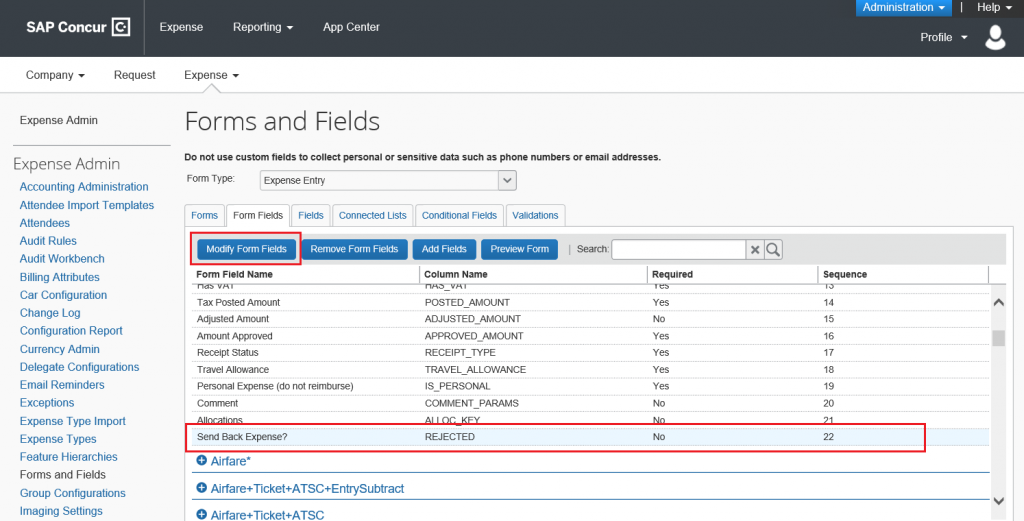Screen dimensions: 1024x521
Task: Expand the Reporting menu
Action: [263, 27]
